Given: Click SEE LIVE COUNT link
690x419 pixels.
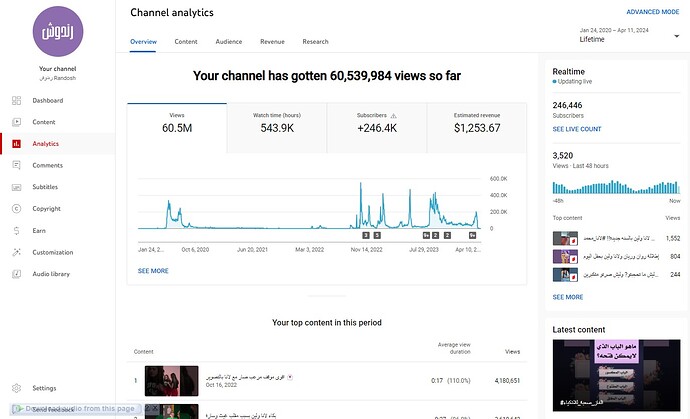Looking at the screenshot, I should 577,129.
